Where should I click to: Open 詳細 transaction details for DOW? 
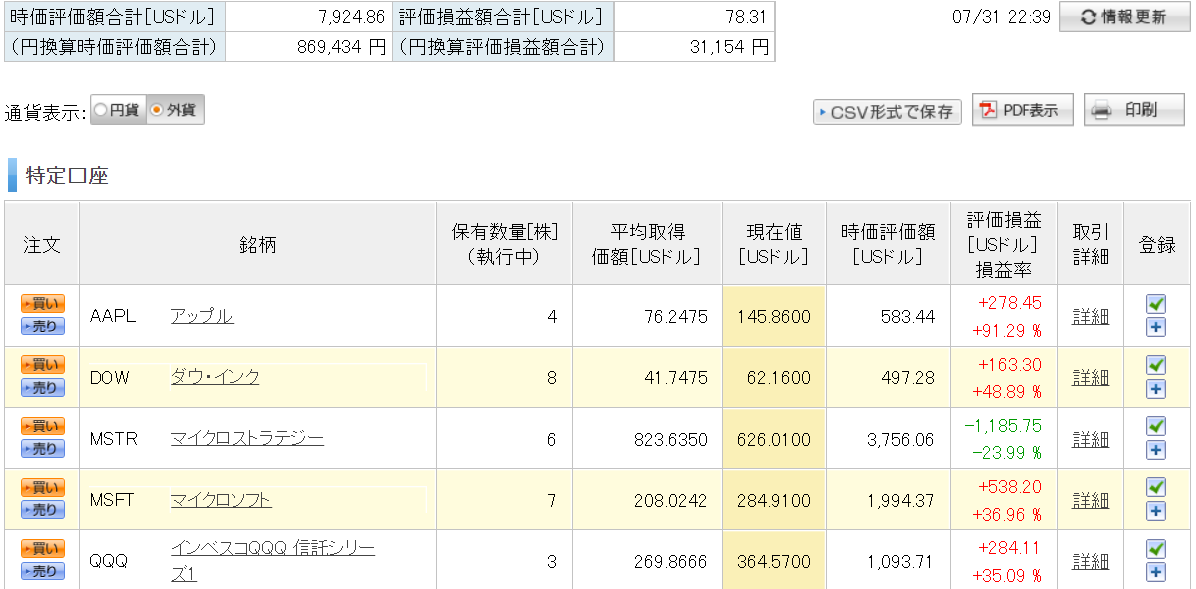tap(1091, 377)
